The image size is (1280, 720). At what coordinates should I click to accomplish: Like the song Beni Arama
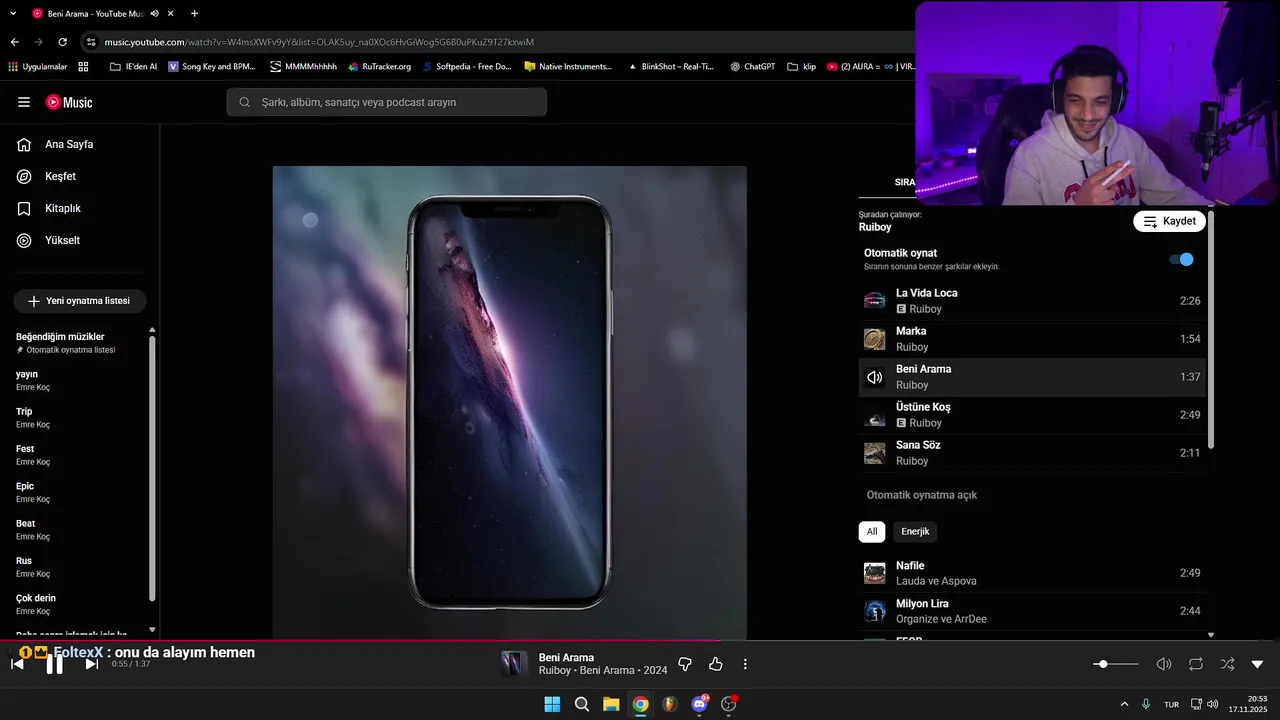[x=716, y=664]
